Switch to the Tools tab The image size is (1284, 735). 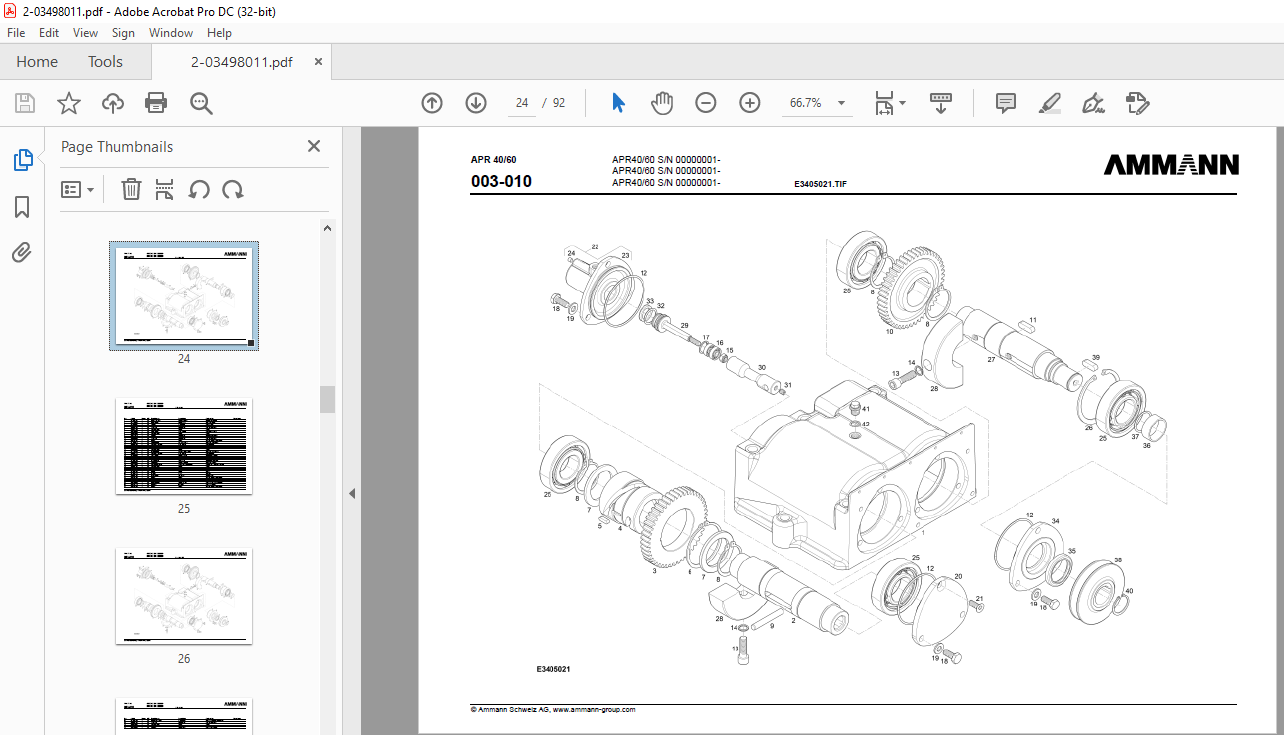pyautogui.click(x=105, y=62)
